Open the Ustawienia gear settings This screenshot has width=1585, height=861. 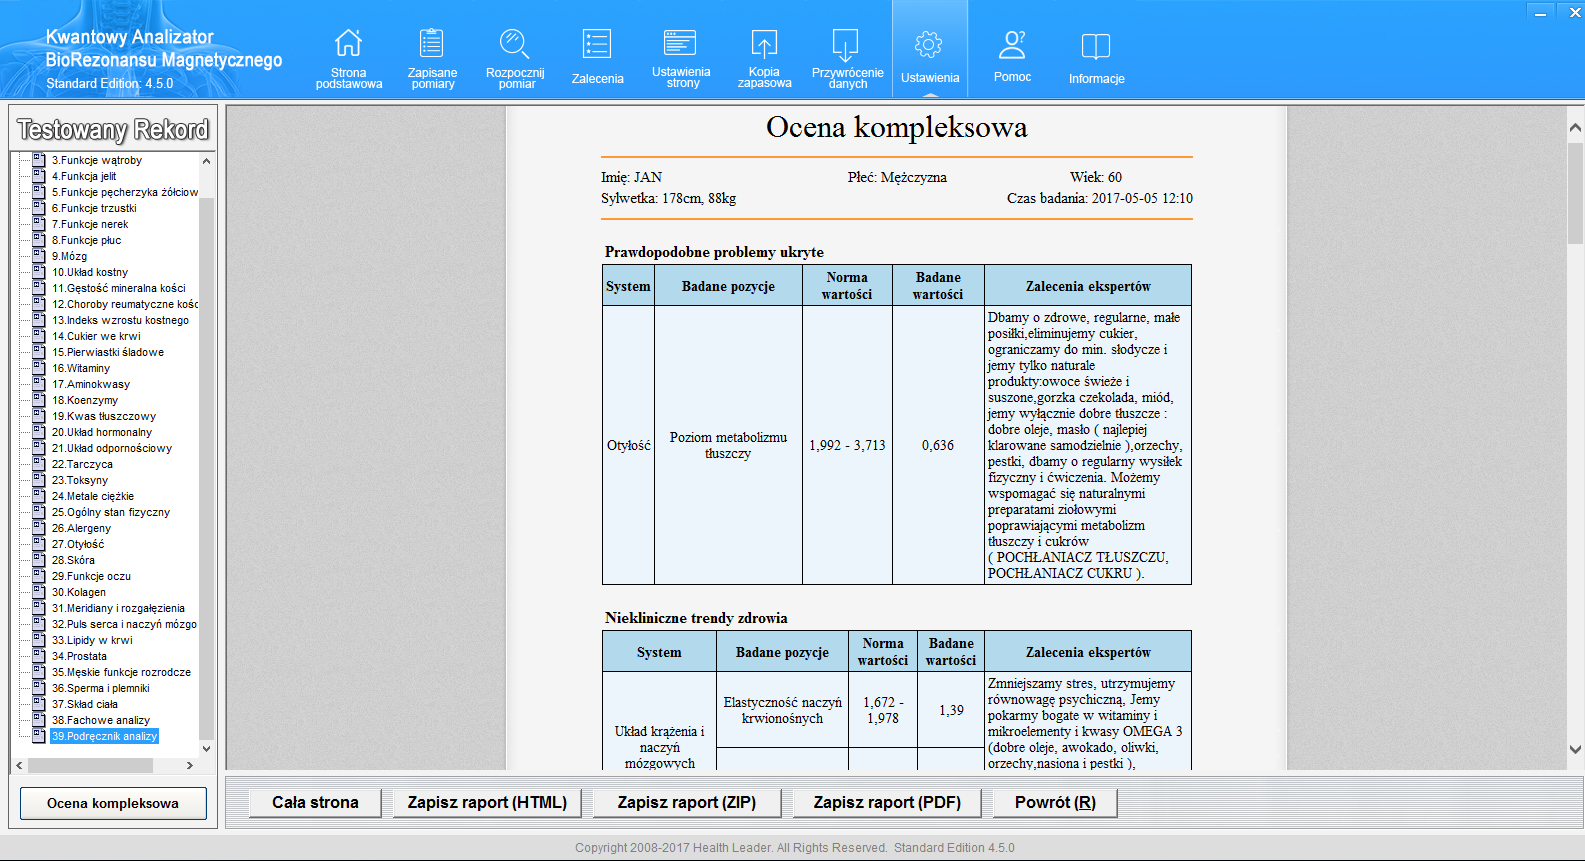pyautogui.click(x=929, y=58)
